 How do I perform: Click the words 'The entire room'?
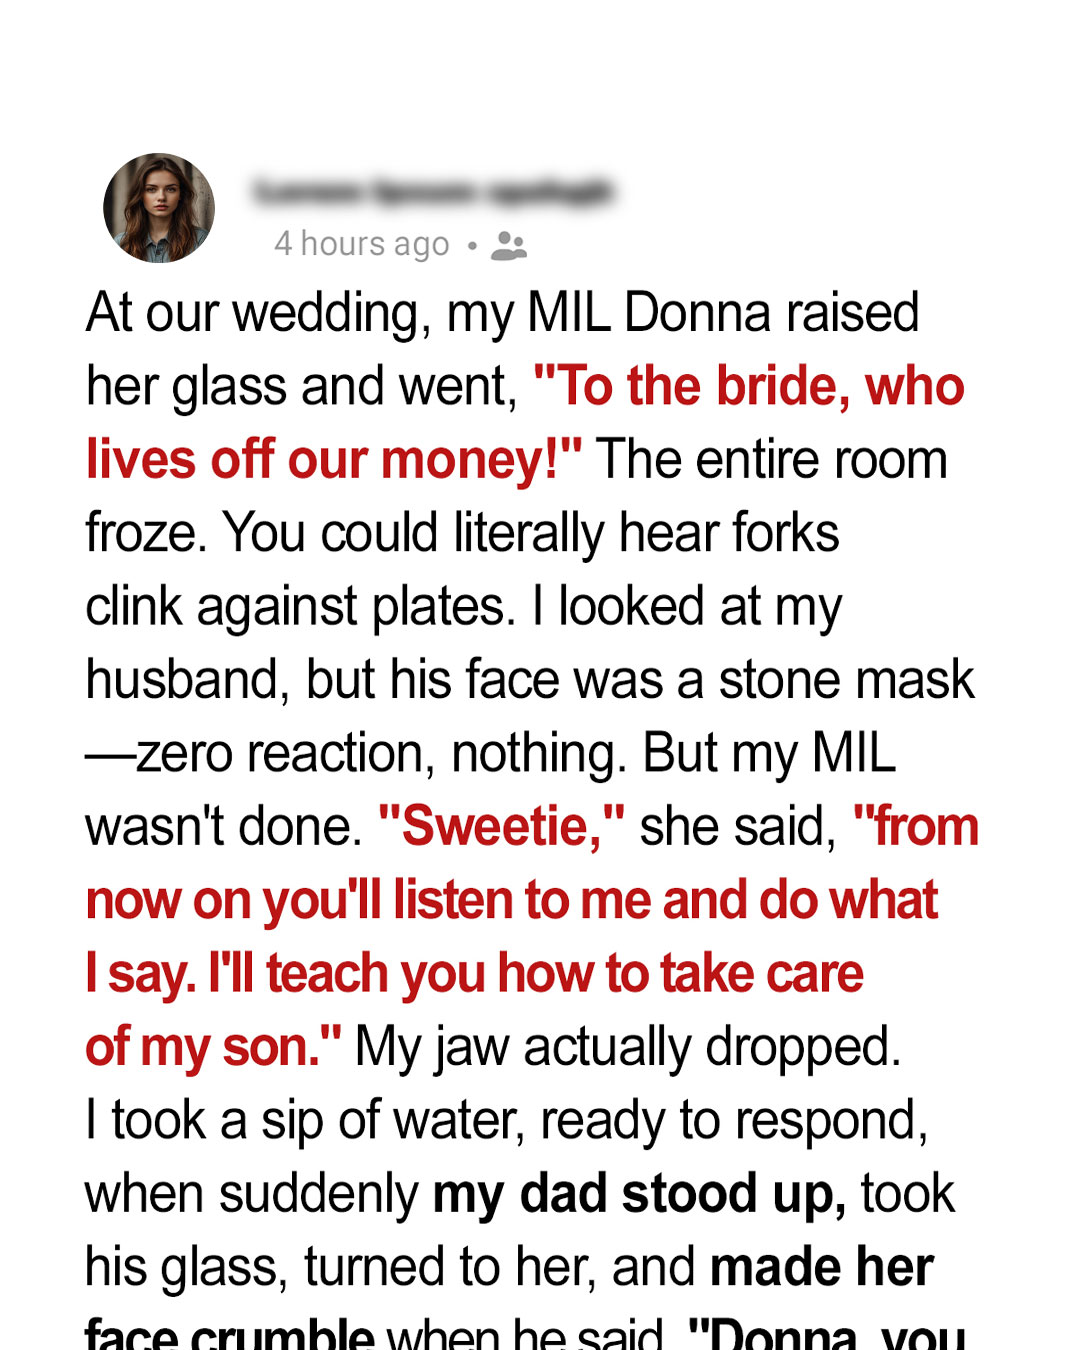(772, 460)
